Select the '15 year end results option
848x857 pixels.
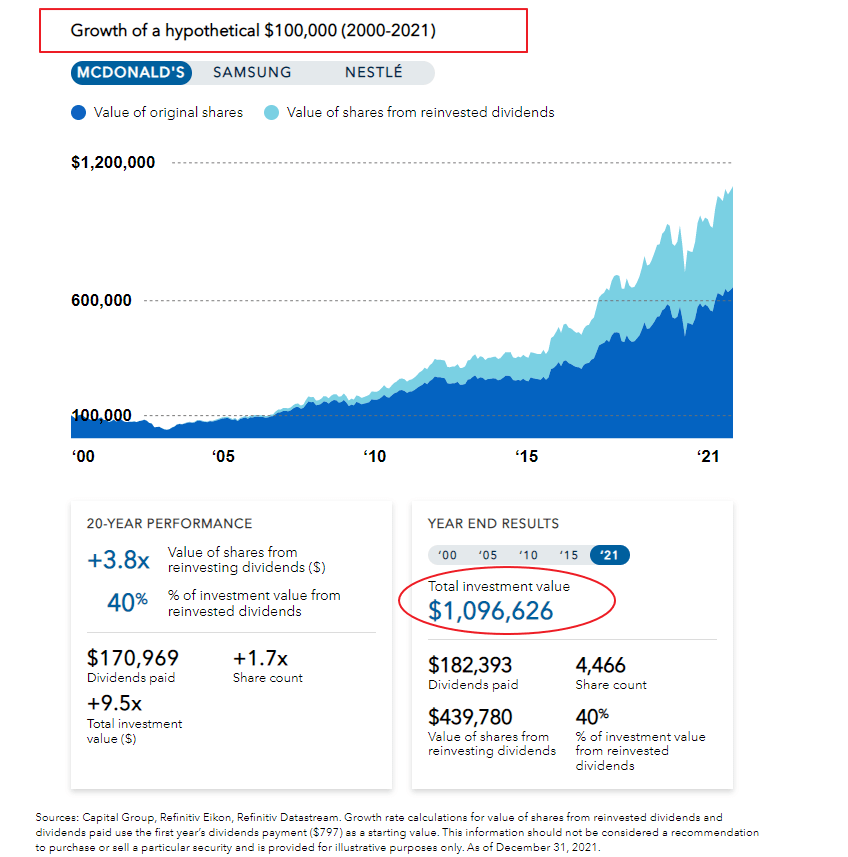pyautogui.click(x=569, y=555)
